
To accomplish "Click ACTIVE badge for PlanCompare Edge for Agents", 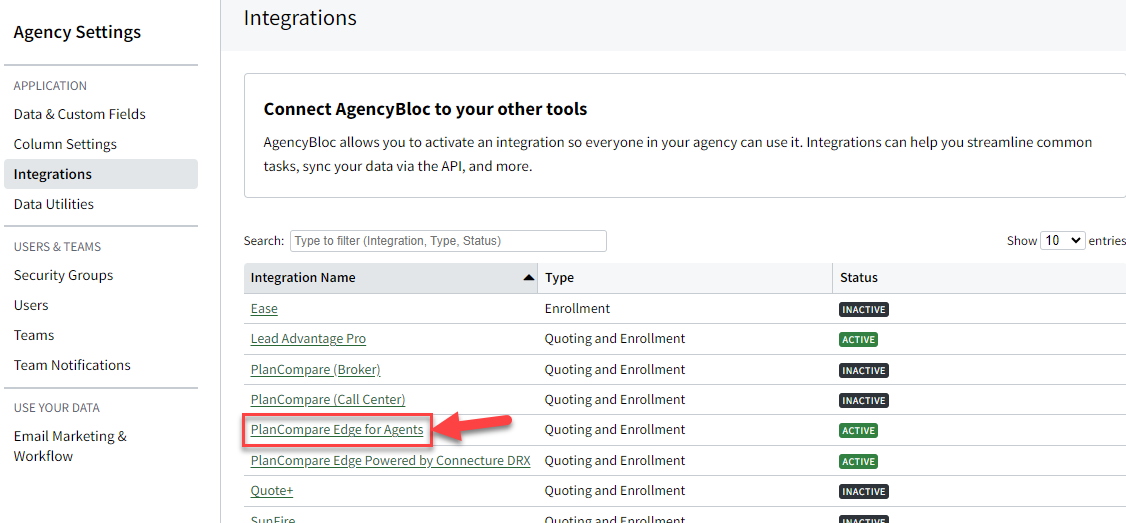I will click(859, 430).
